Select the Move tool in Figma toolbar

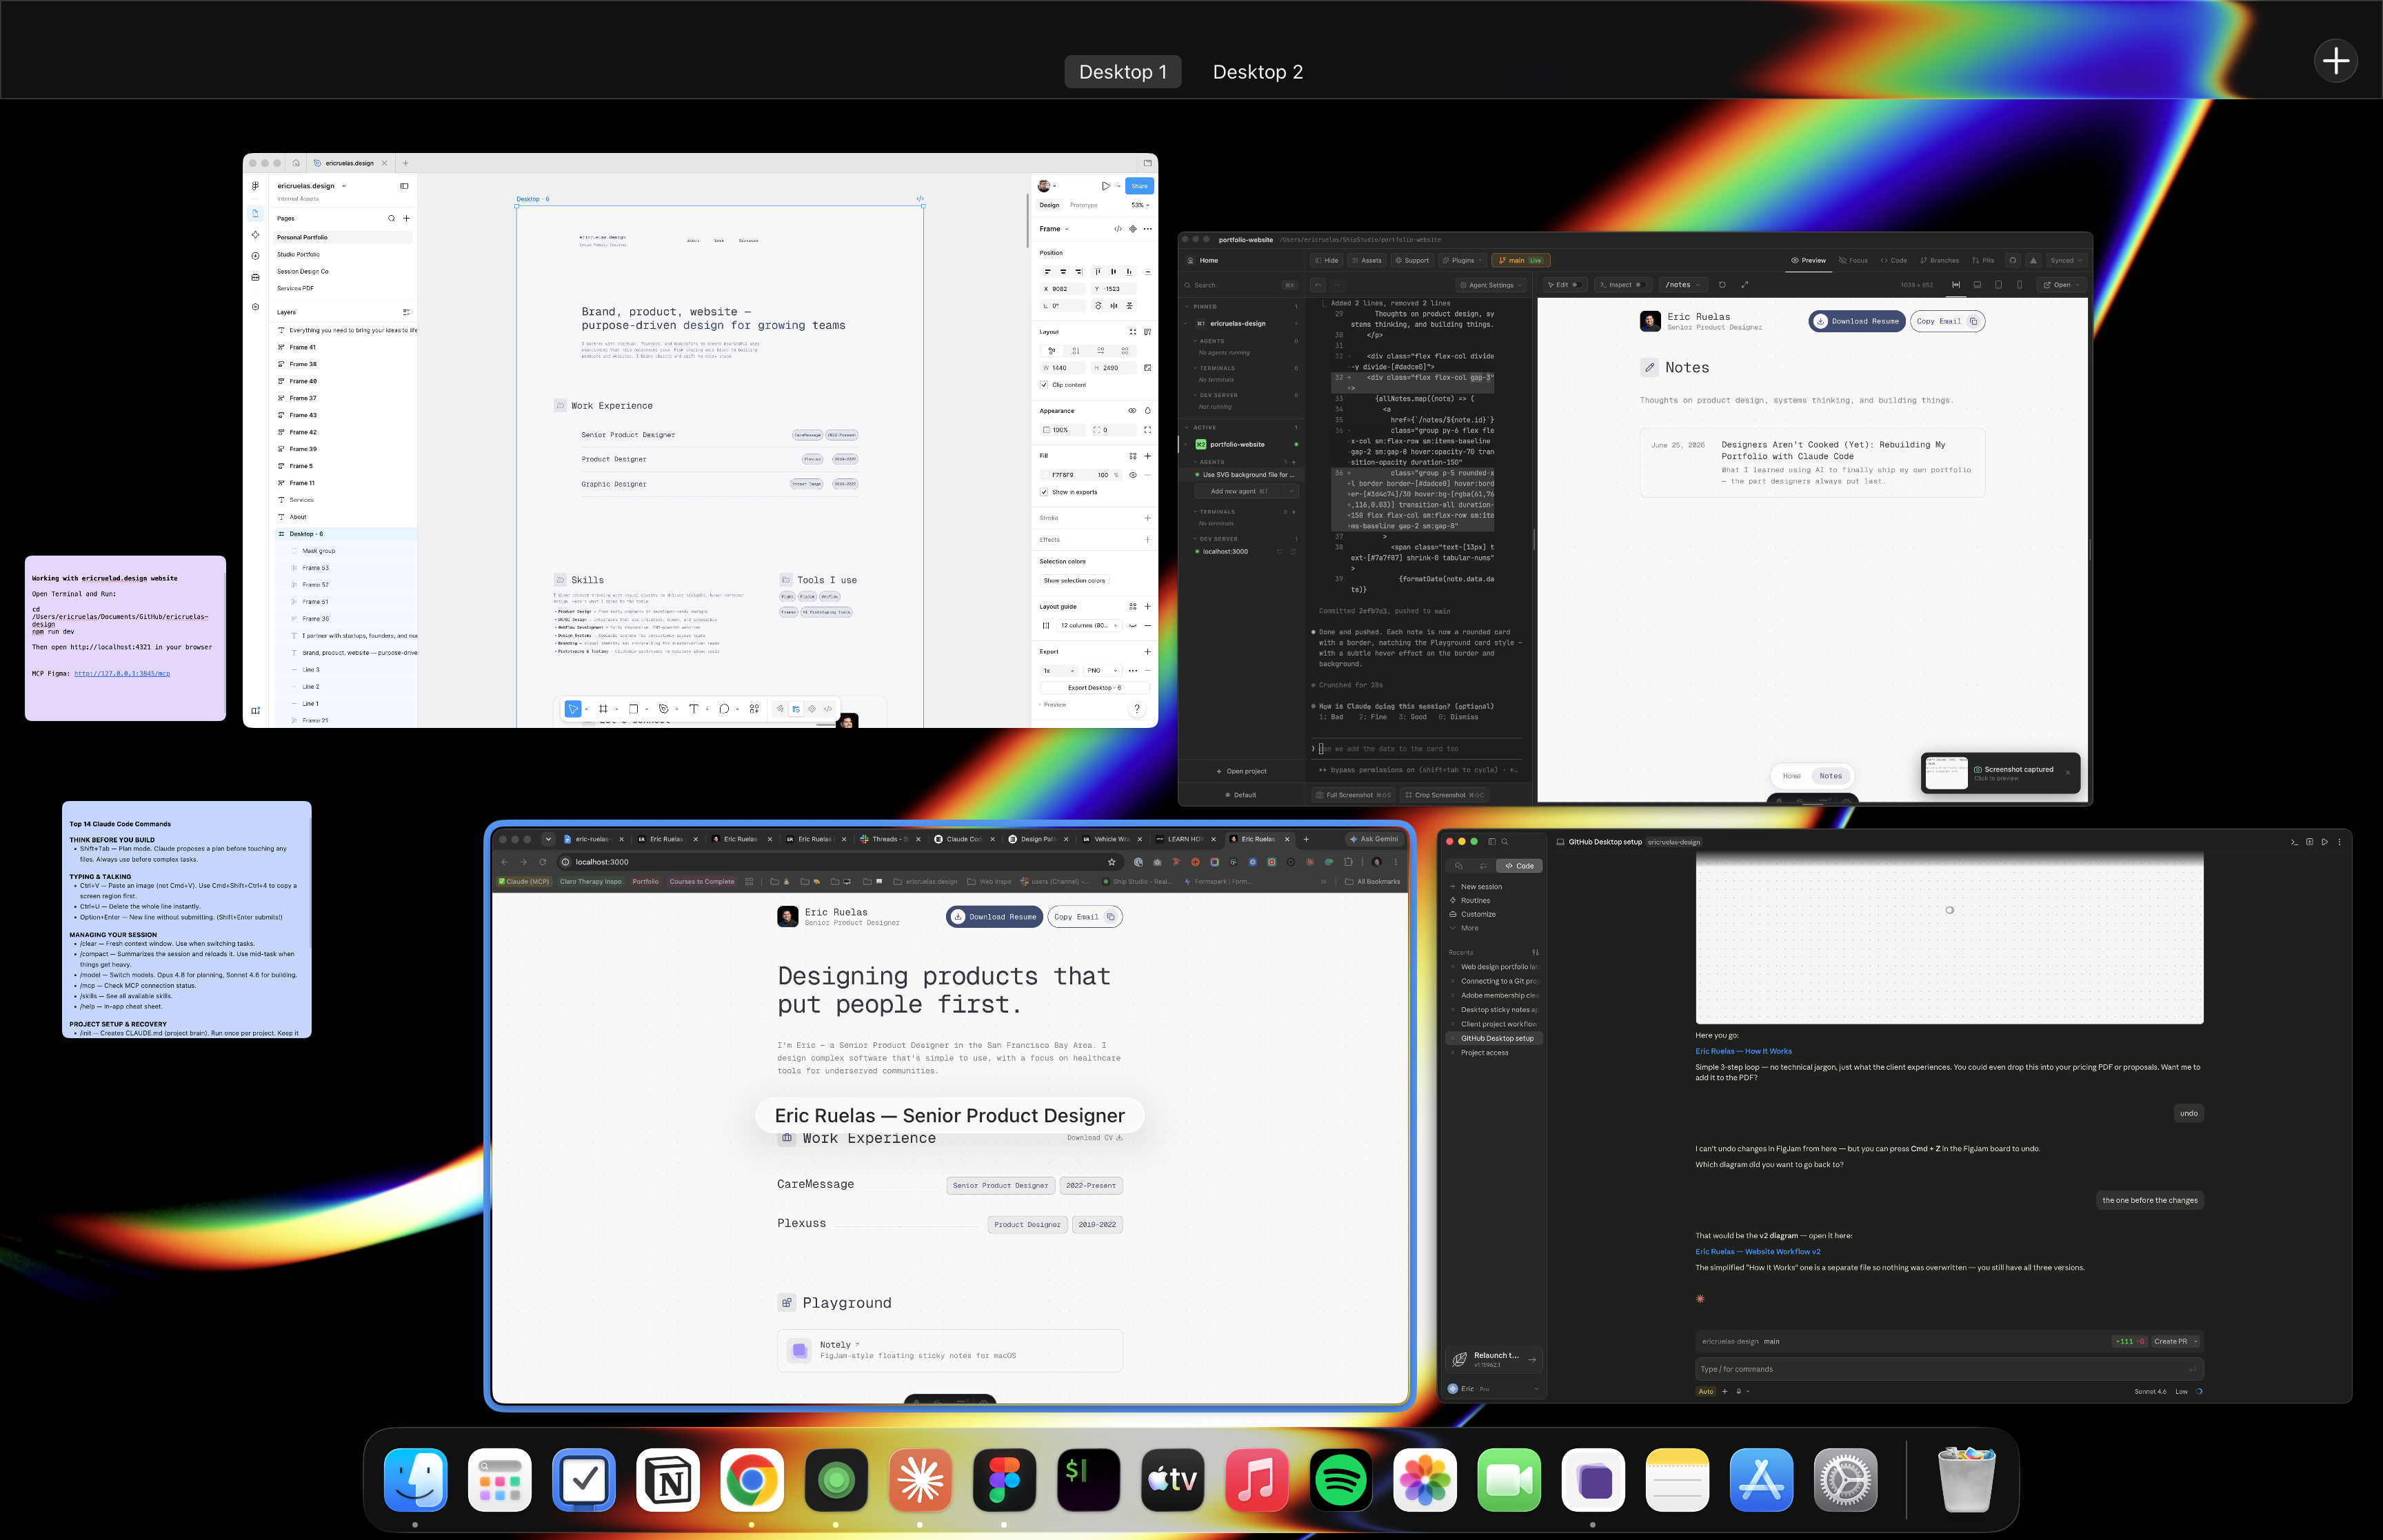[x=573, y=709]
